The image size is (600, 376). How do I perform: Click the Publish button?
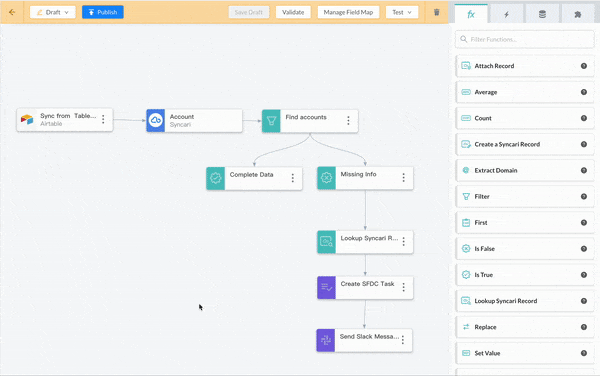[x=103, y=12]
